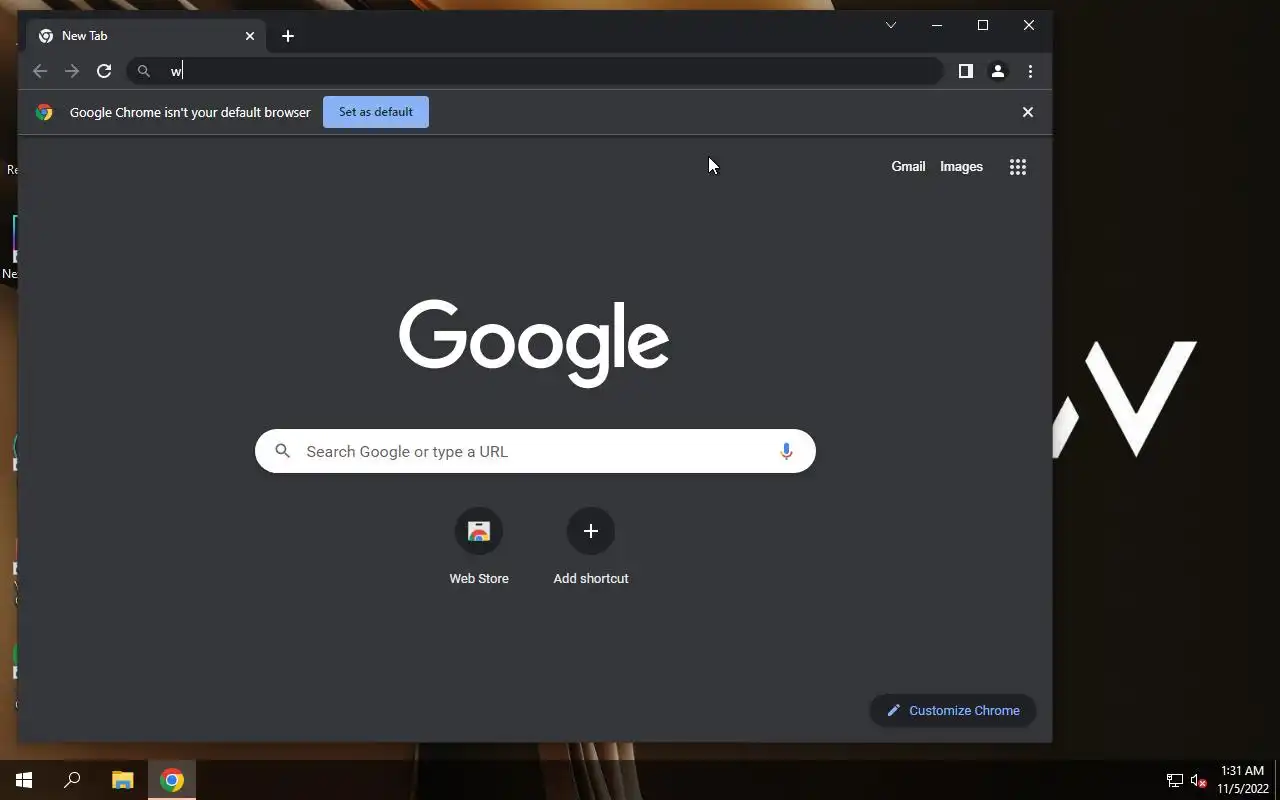Maximize the Chrome window

click(983, 25)
